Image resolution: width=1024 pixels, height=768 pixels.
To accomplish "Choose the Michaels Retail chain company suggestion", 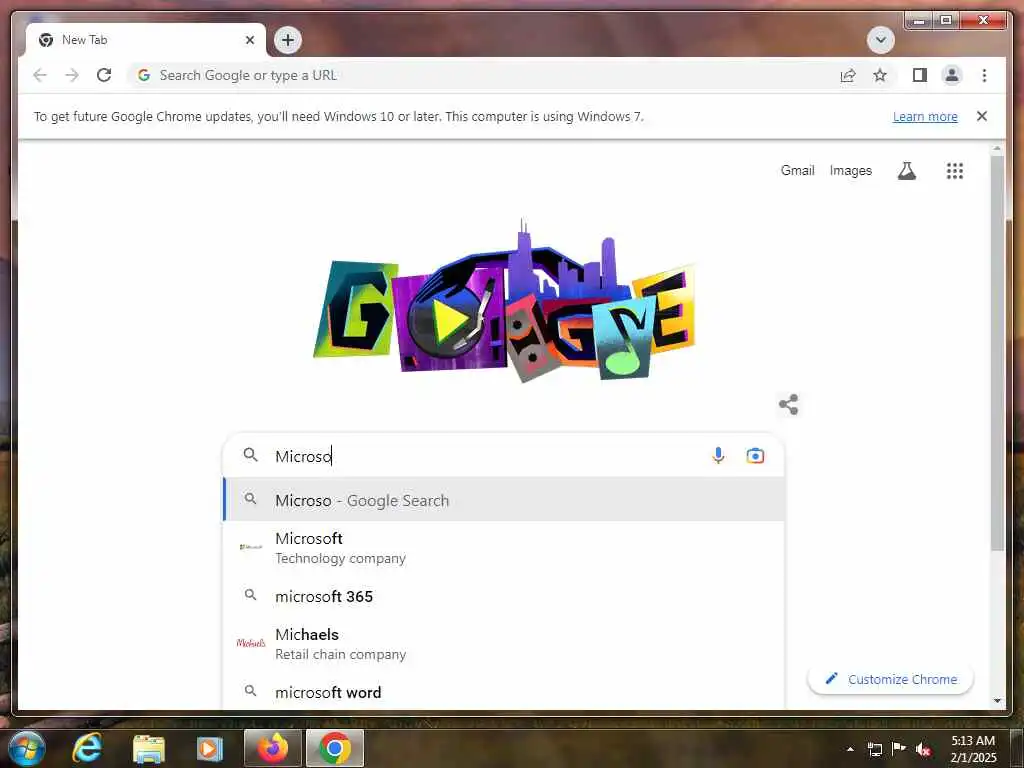I will [x=504, y=643].
